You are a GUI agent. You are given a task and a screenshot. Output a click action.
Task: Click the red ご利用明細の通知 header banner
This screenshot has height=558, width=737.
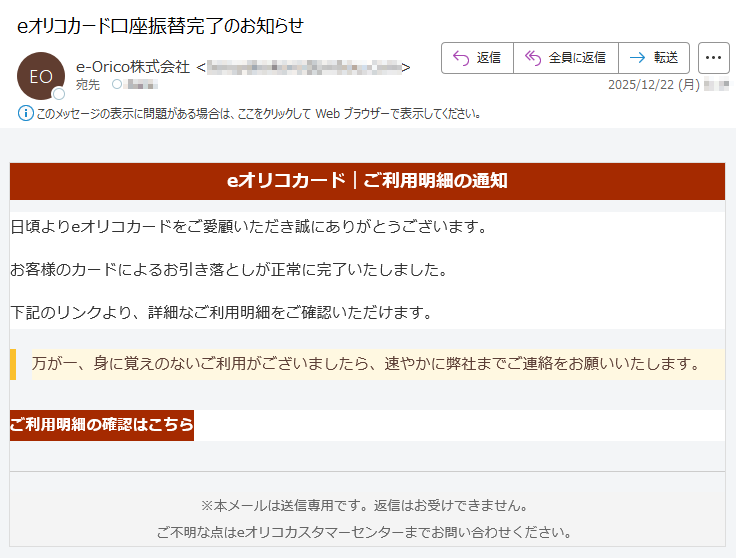pyautogui.click(x=367, y=181)
